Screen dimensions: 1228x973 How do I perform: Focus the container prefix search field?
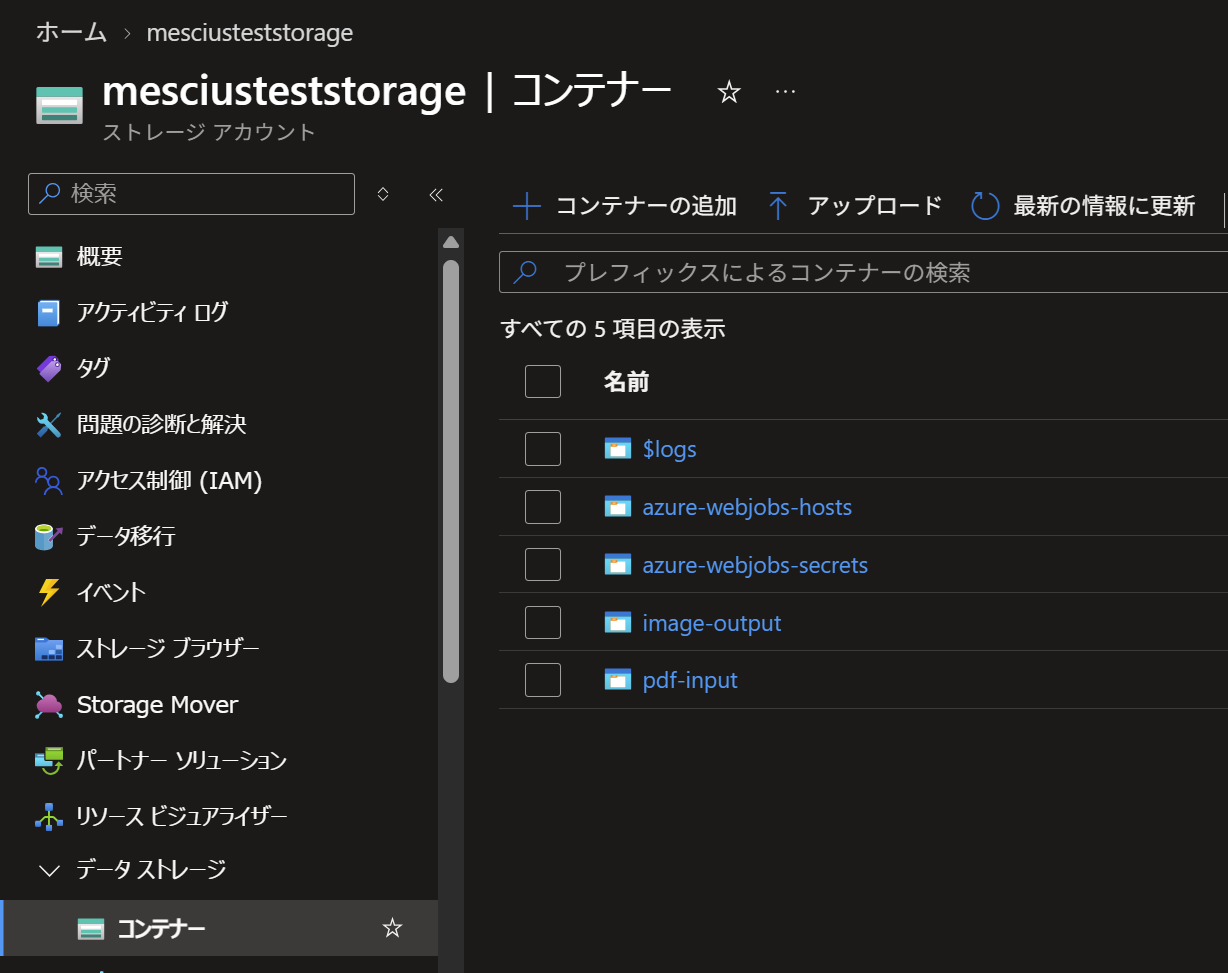tap(863, 272)
